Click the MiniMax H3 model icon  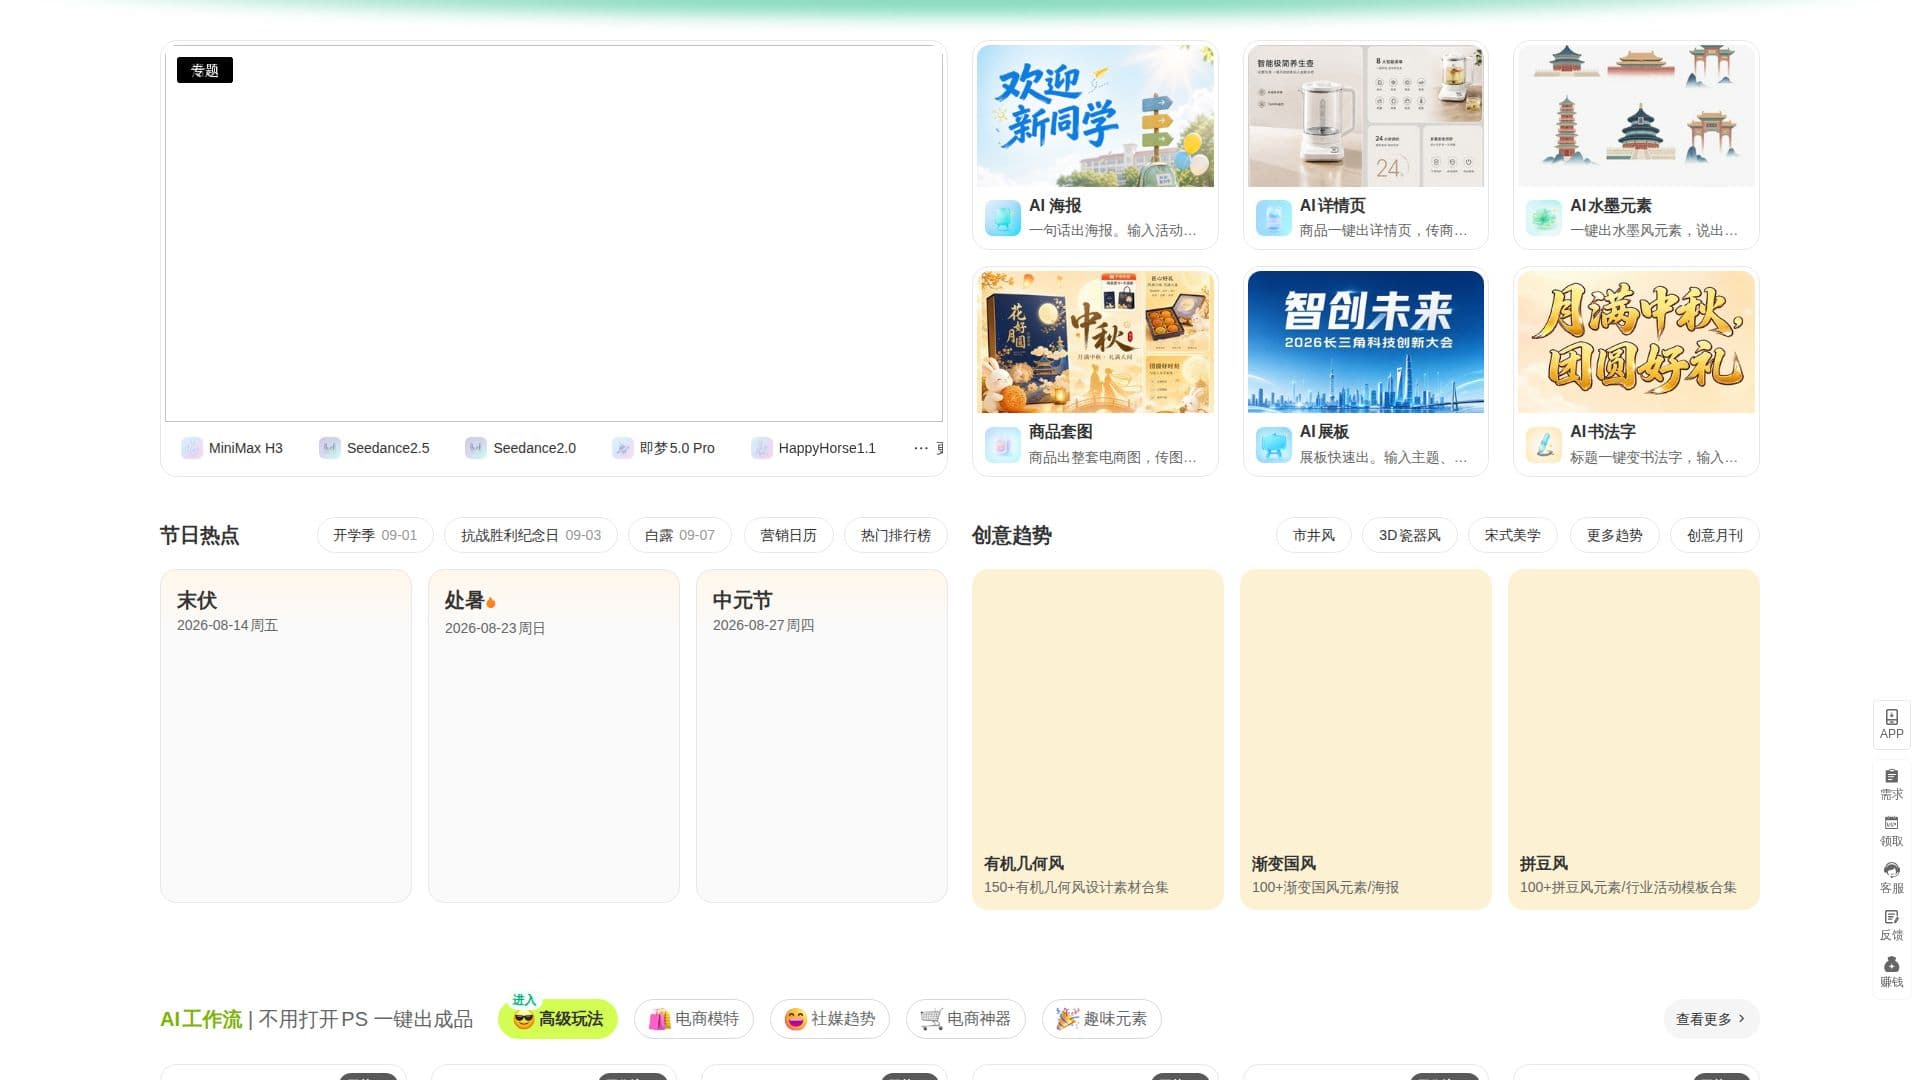191,448
